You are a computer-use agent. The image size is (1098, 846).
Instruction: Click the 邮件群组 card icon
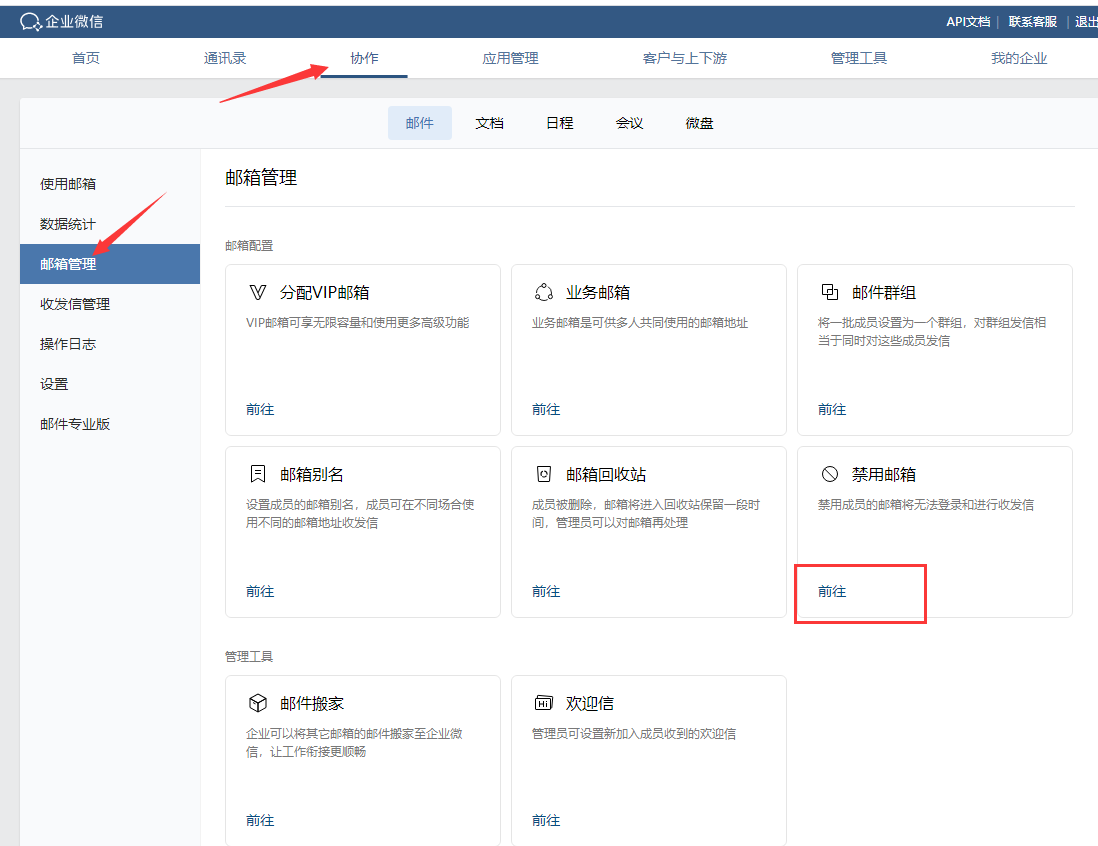[829, 292]
